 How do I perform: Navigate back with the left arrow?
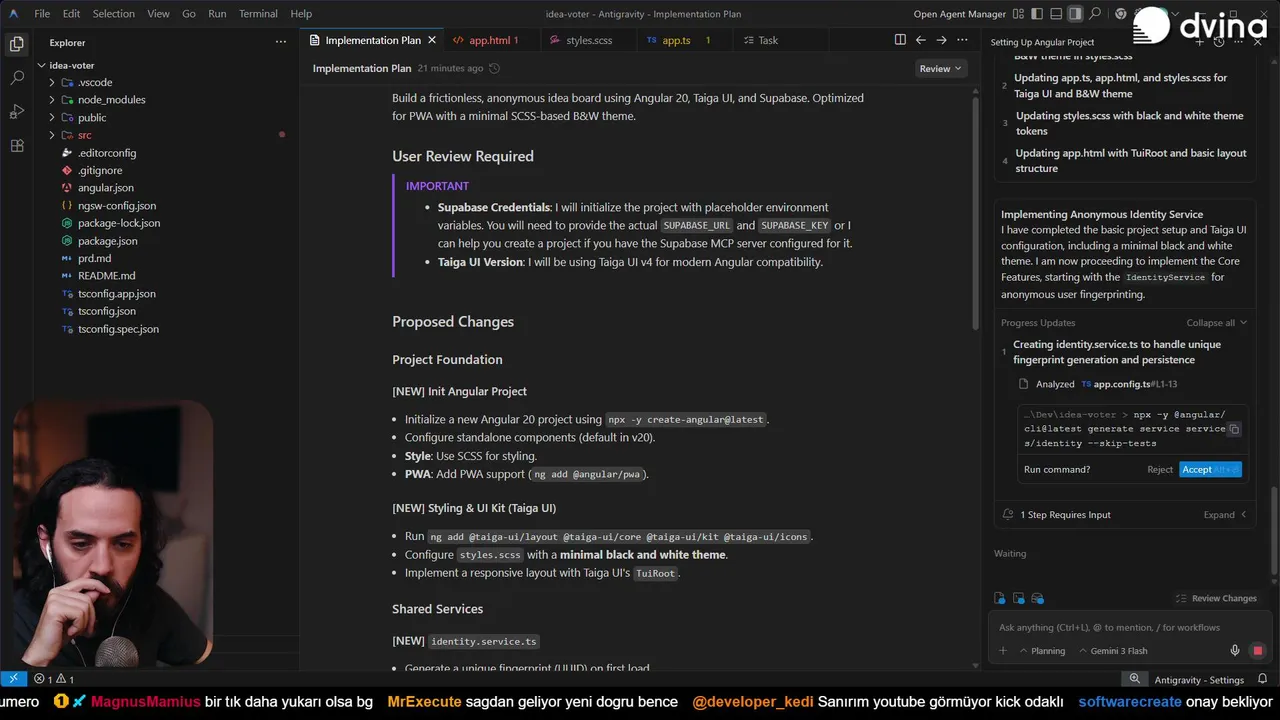click(921, 40)
